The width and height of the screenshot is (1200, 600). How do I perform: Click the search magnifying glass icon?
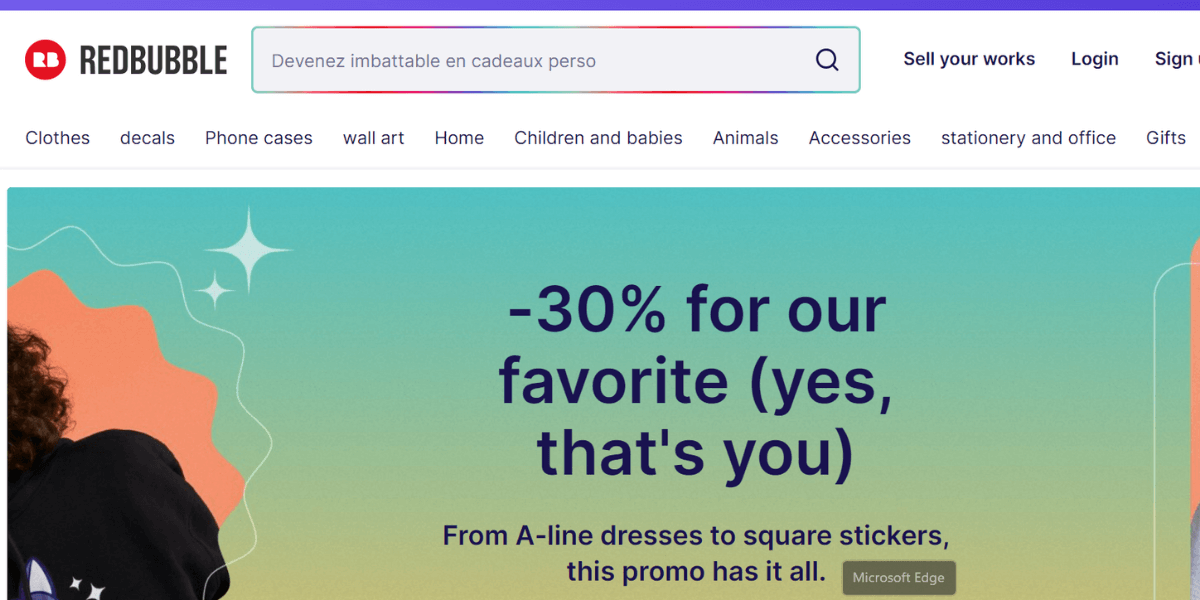coord(827,60)
